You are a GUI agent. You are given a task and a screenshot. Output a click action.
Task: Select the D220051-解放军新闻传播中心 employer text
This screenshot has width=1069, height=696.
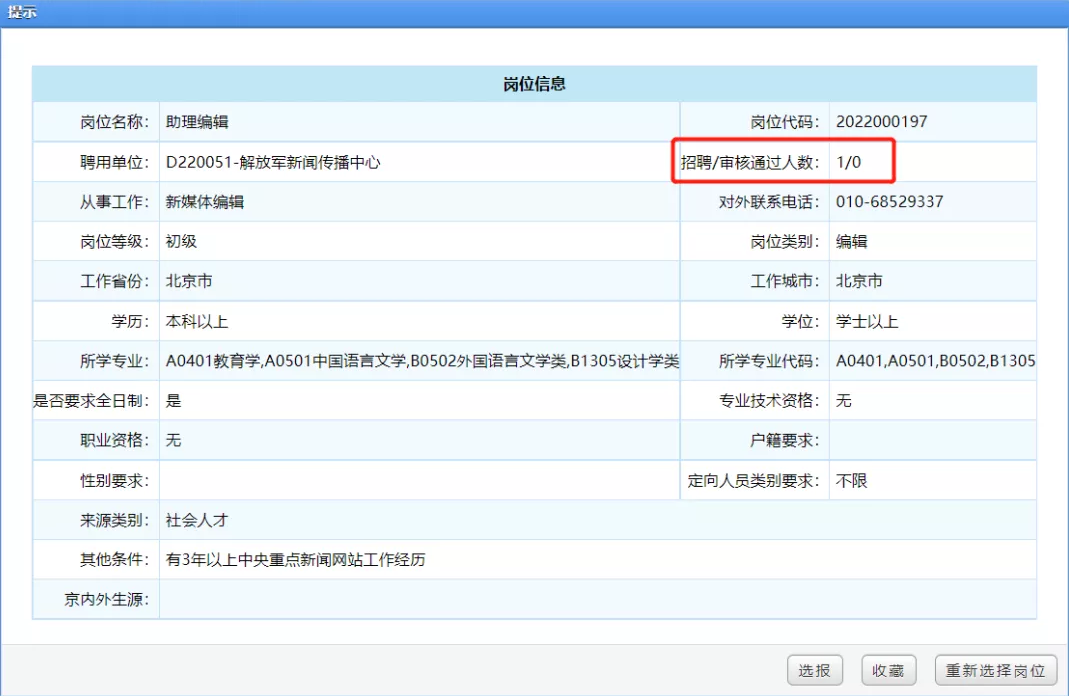pyautogui.click(x=273, y=162)
